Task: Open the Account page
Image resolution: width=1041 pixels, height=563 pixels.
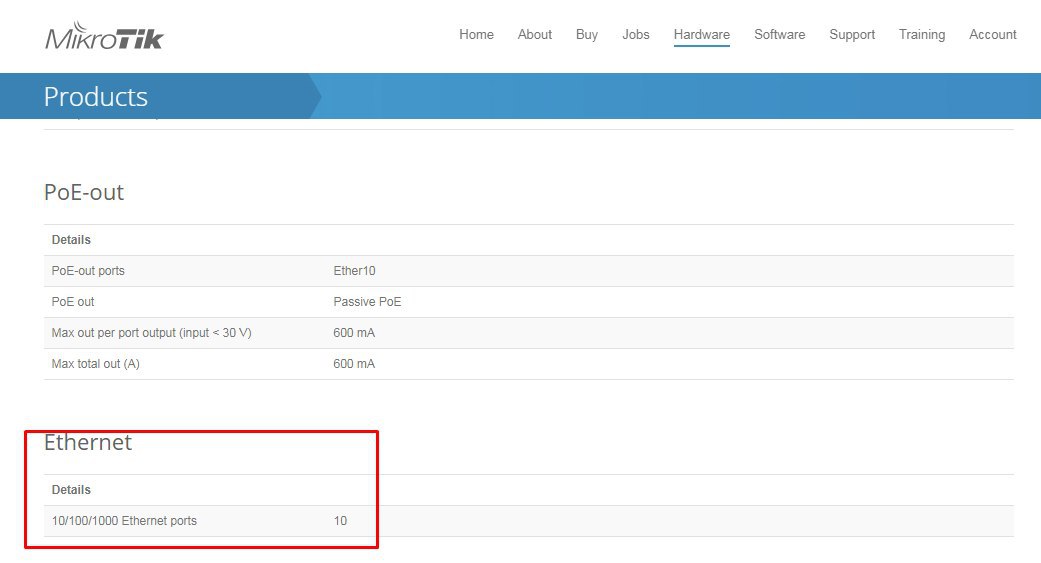Action: pyautogui.click(x=993, y=35)
